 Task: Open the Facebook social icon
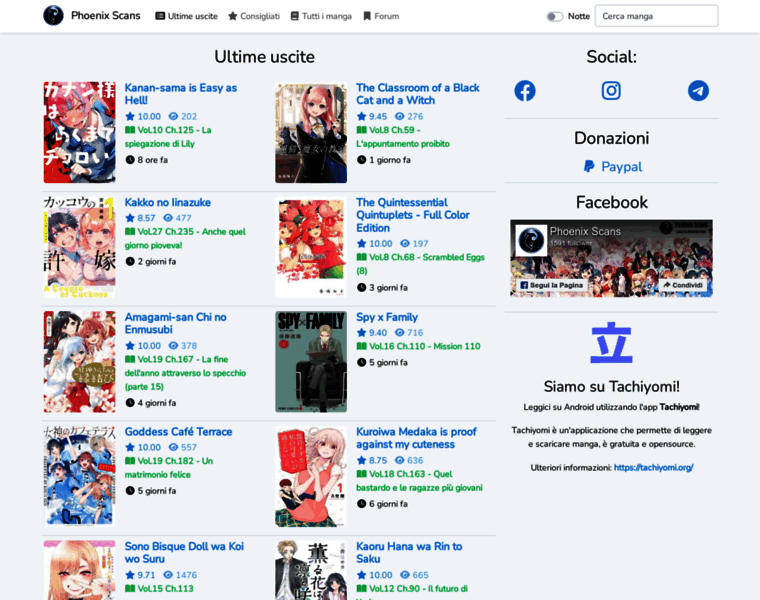tap(525, 91)
